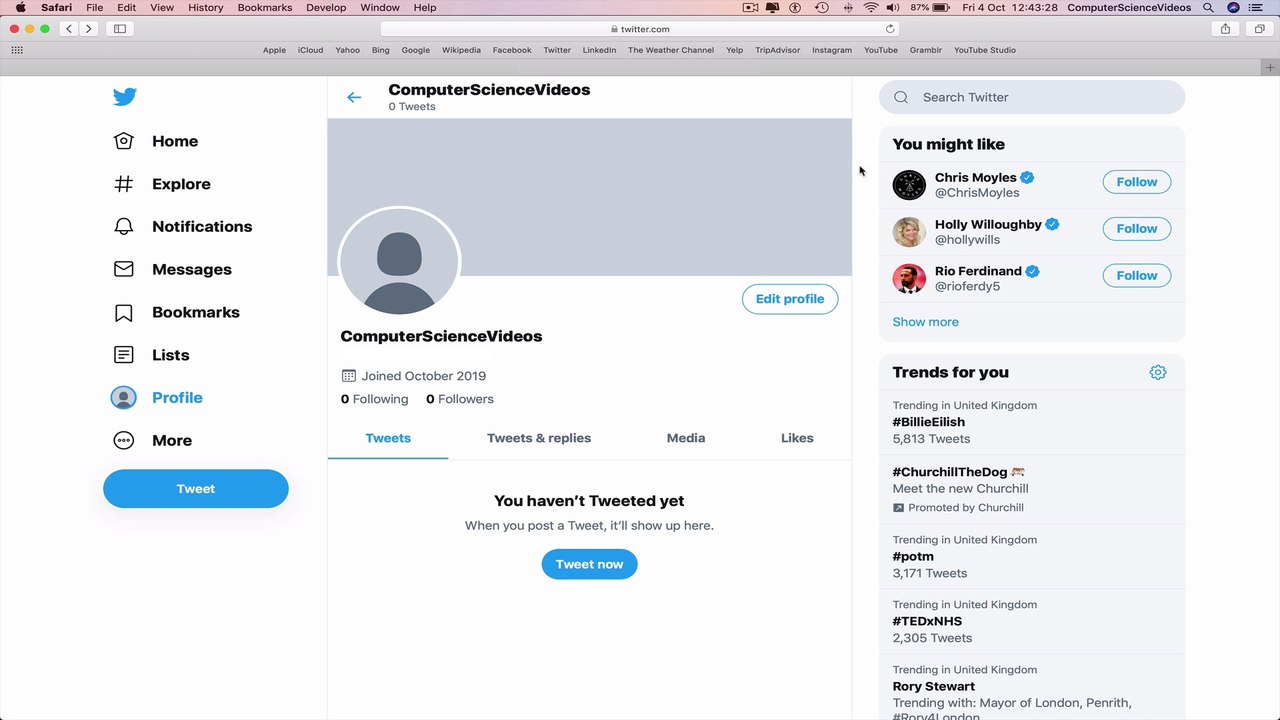Click the search magnifier icon in Twitter

tap(901, 97)
